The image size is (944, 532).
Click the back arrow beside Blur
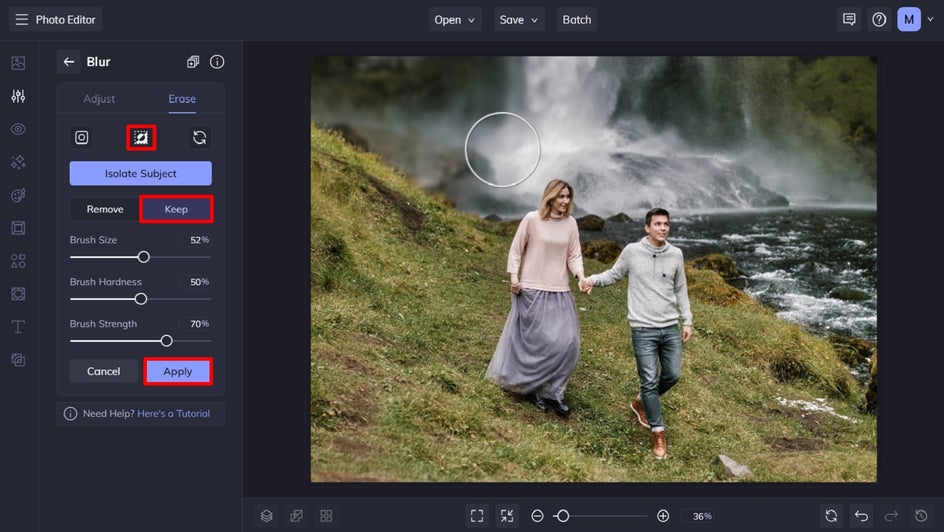coord(69,62)
